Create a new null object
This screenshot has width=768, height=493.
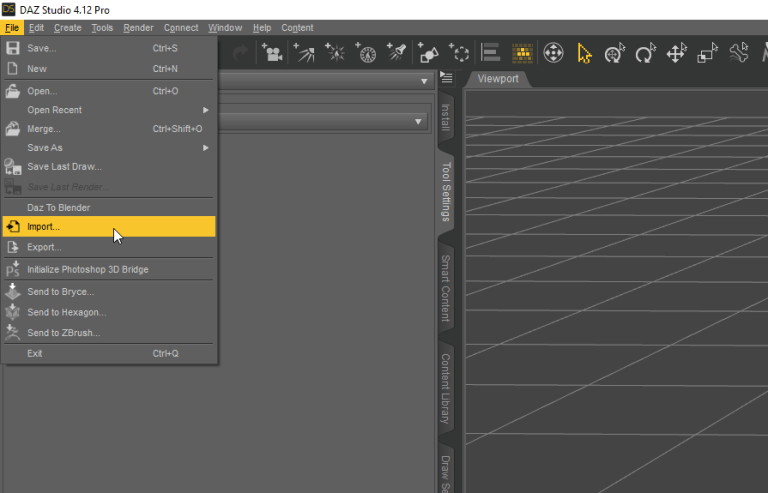[x=459, y=52]
